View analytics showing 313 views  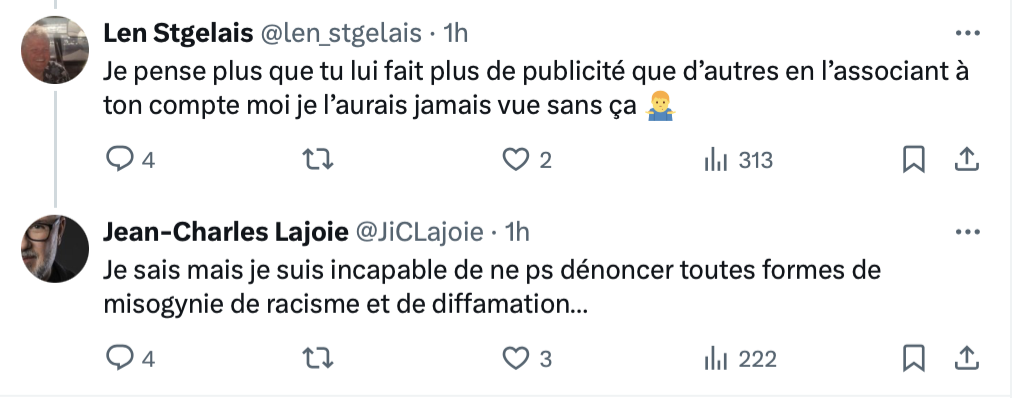tap(738, 160)
